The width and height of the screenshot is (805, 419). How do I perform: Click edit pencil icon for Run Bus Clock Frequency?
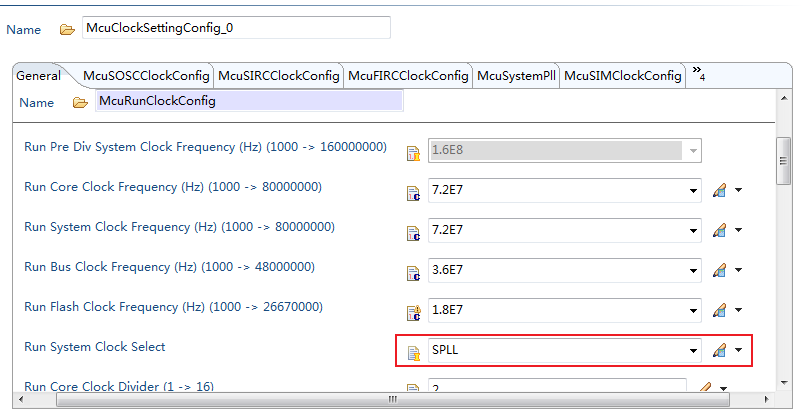click(x=719, y=270)
